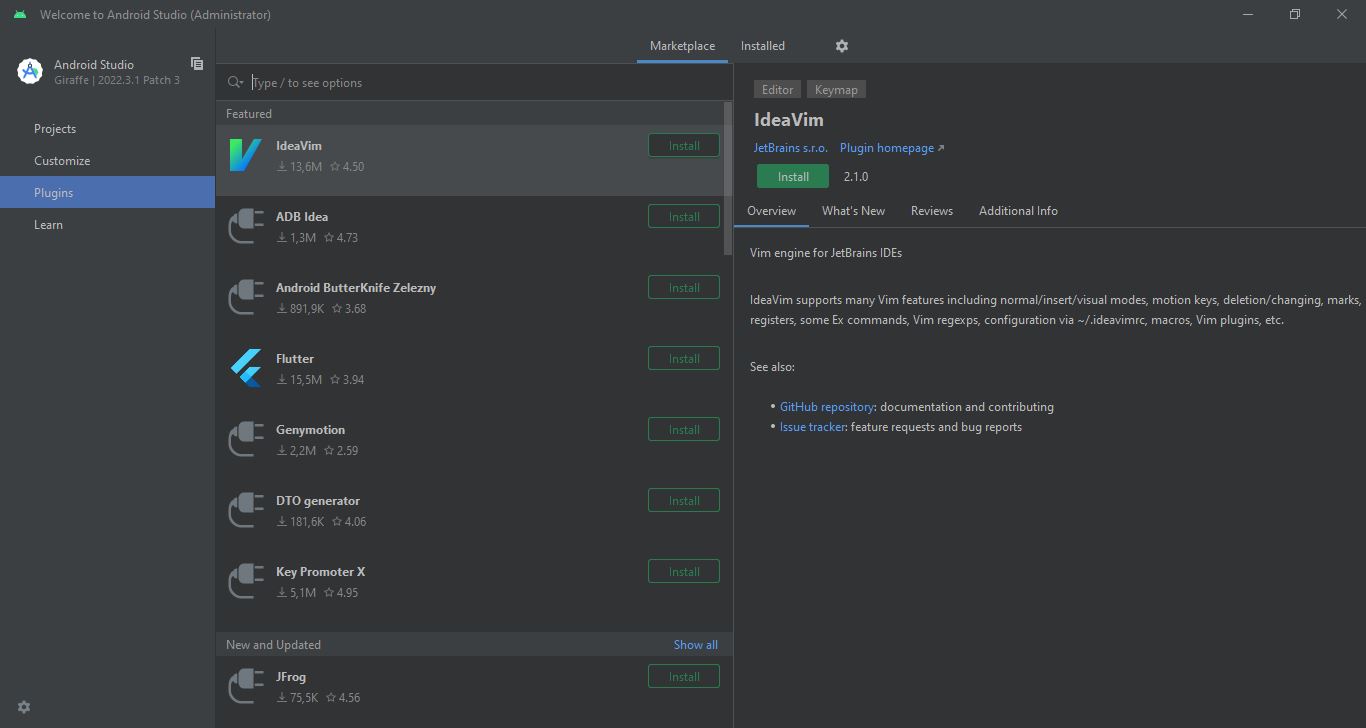
Task: Click the JFrog plugin plug icon
Action: pyautogui.click(x=246, y=686)
